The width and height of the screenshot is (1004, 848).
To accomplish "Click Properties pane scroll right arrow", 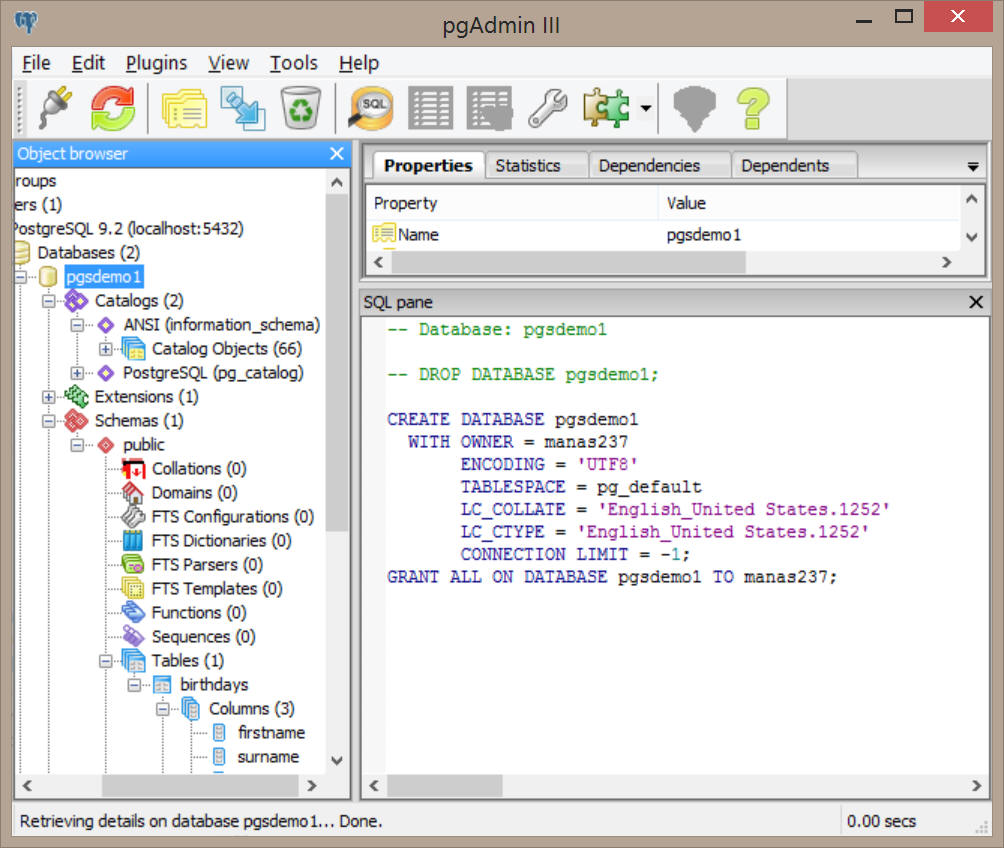I will point(946,262).
